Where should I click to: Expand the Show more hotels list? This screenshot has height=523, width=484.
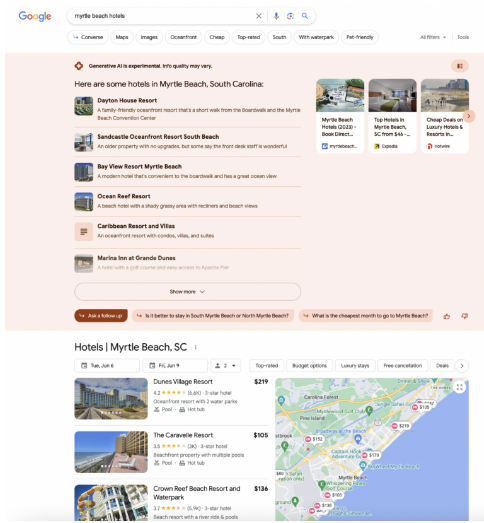pos(187,292)
